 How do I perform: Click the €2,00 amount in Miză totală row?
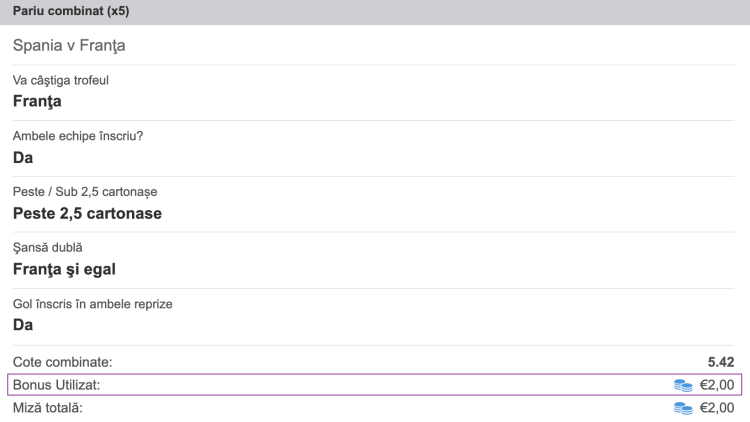pyautogui.click(x=717, y=408)
